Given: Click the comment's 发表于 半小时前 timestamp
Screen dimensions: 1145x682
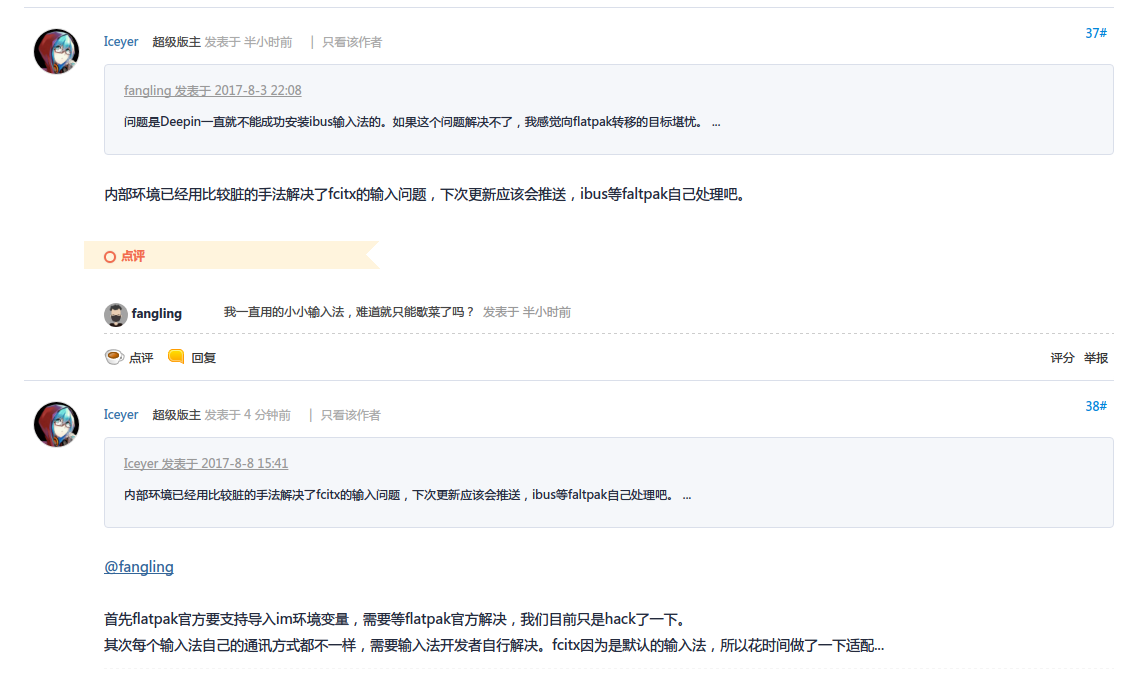Looking at the screenshot, I should [526, 313].
